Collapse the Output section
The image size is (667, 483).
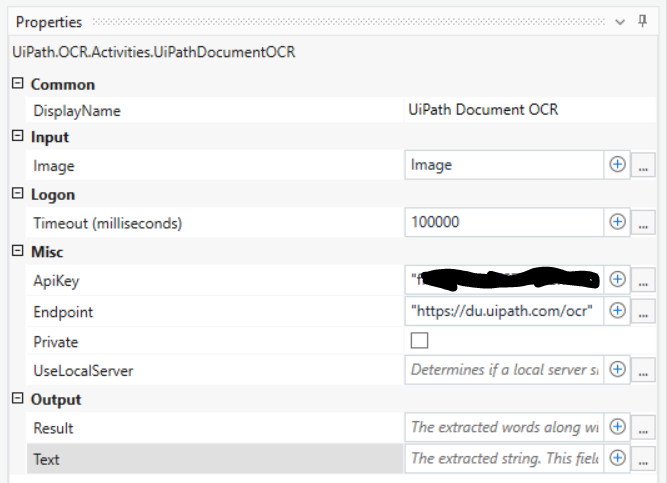(17, 398)
